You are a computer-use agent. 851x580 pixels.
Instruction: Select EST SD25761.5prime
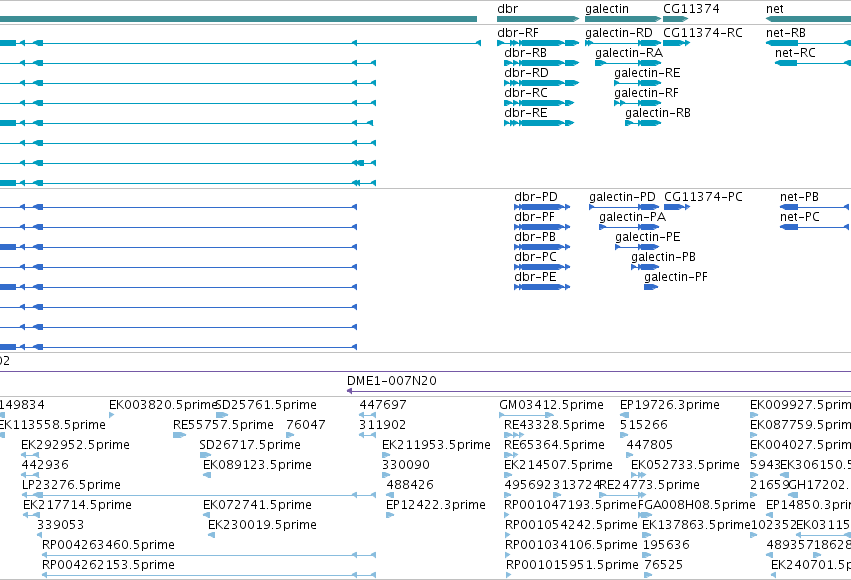pyautogui.click(x=266, y=405)
